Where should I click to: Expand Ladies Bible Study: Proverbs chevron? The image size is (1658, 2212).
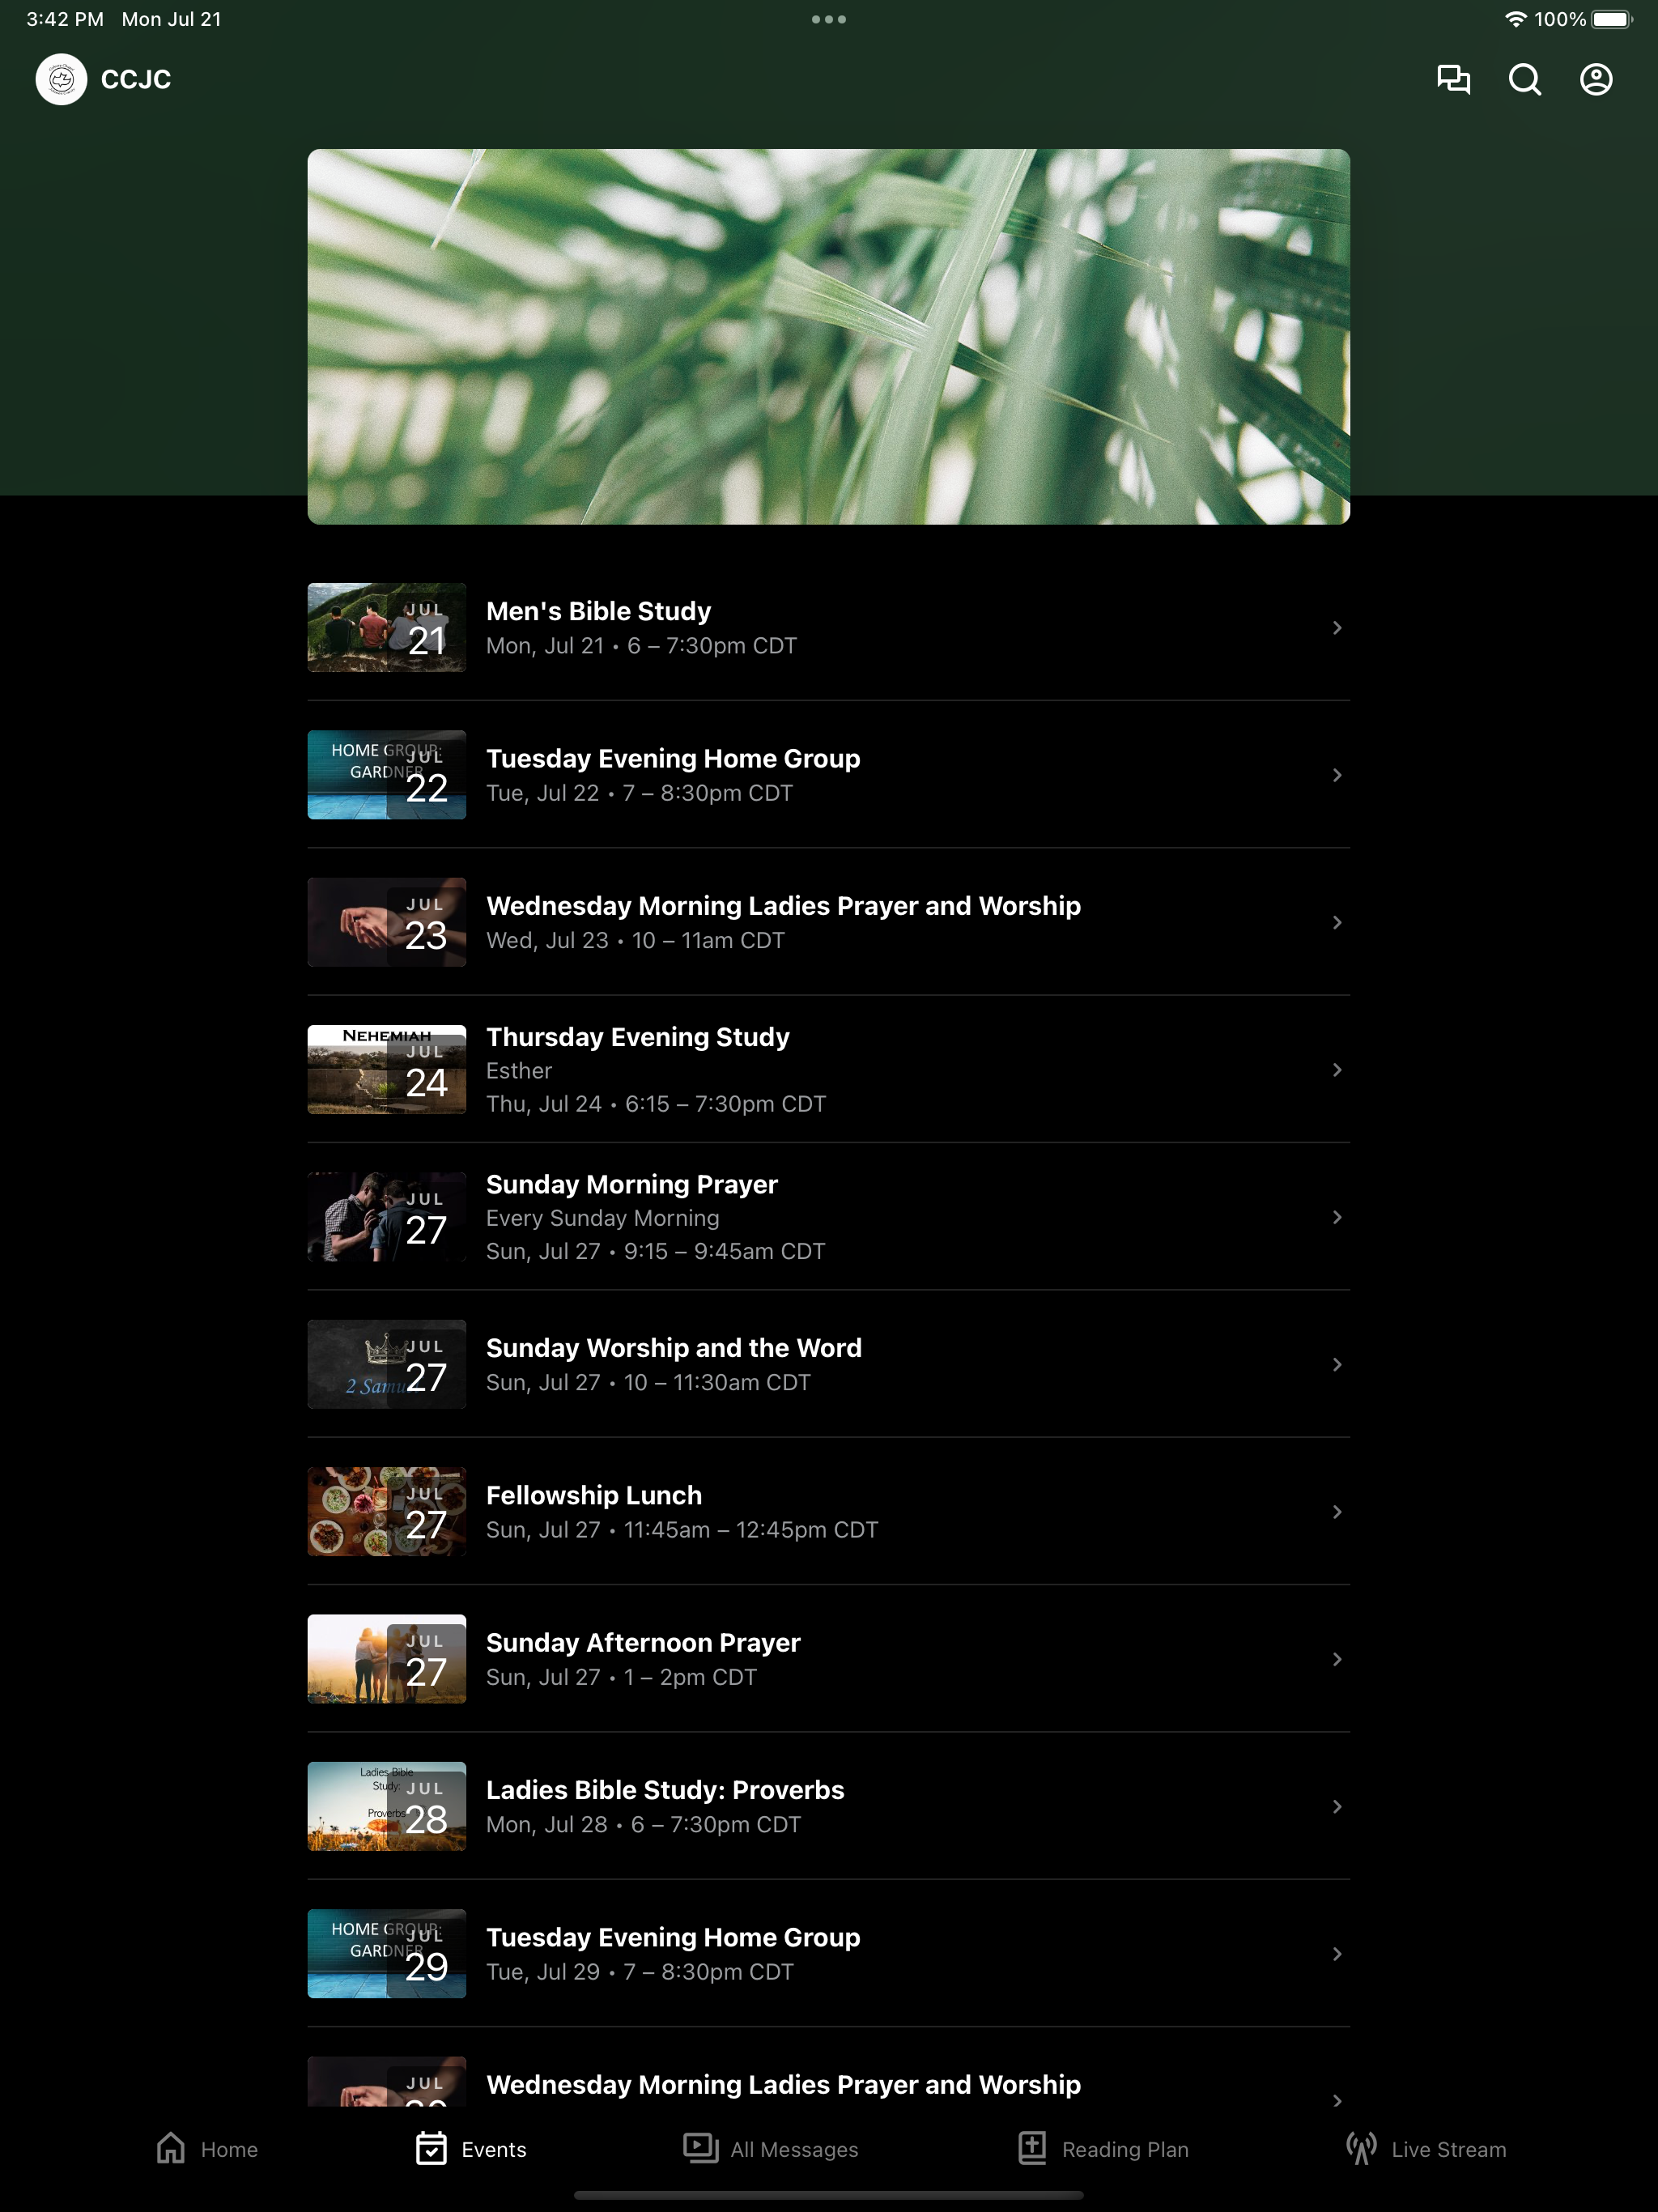(1337, 1806)
